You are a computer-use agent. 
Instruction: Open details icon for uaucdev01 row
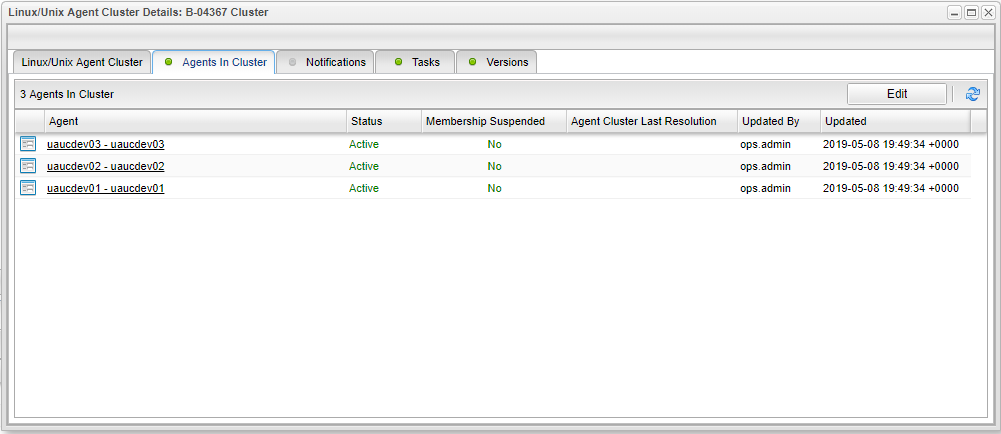click(x=28, y=188)
